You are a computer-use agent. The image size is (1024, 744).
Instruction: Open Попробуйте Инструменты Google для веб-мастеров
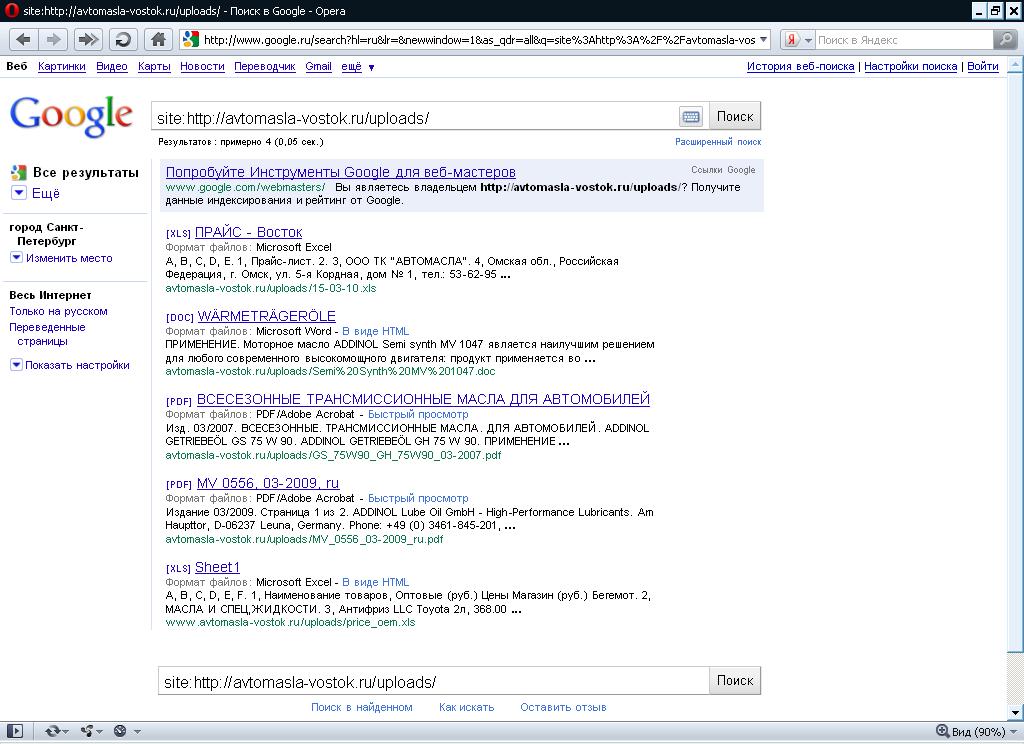340,172
